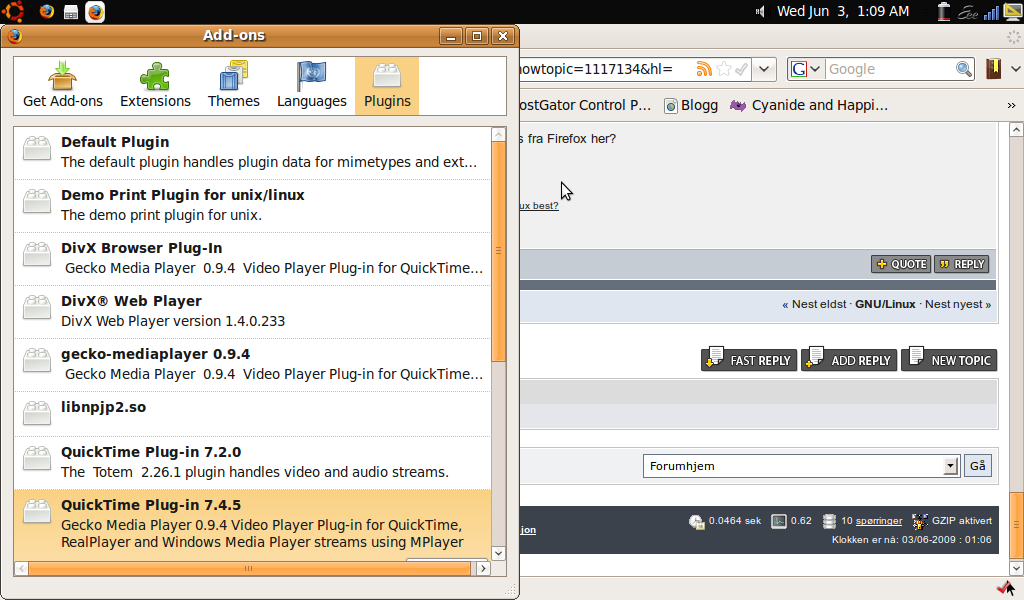This screenshot has height=600, width=1024.
Task: Select the gecko-mediaplayer 0.9.4 entry
Action: tap(252, 364)
